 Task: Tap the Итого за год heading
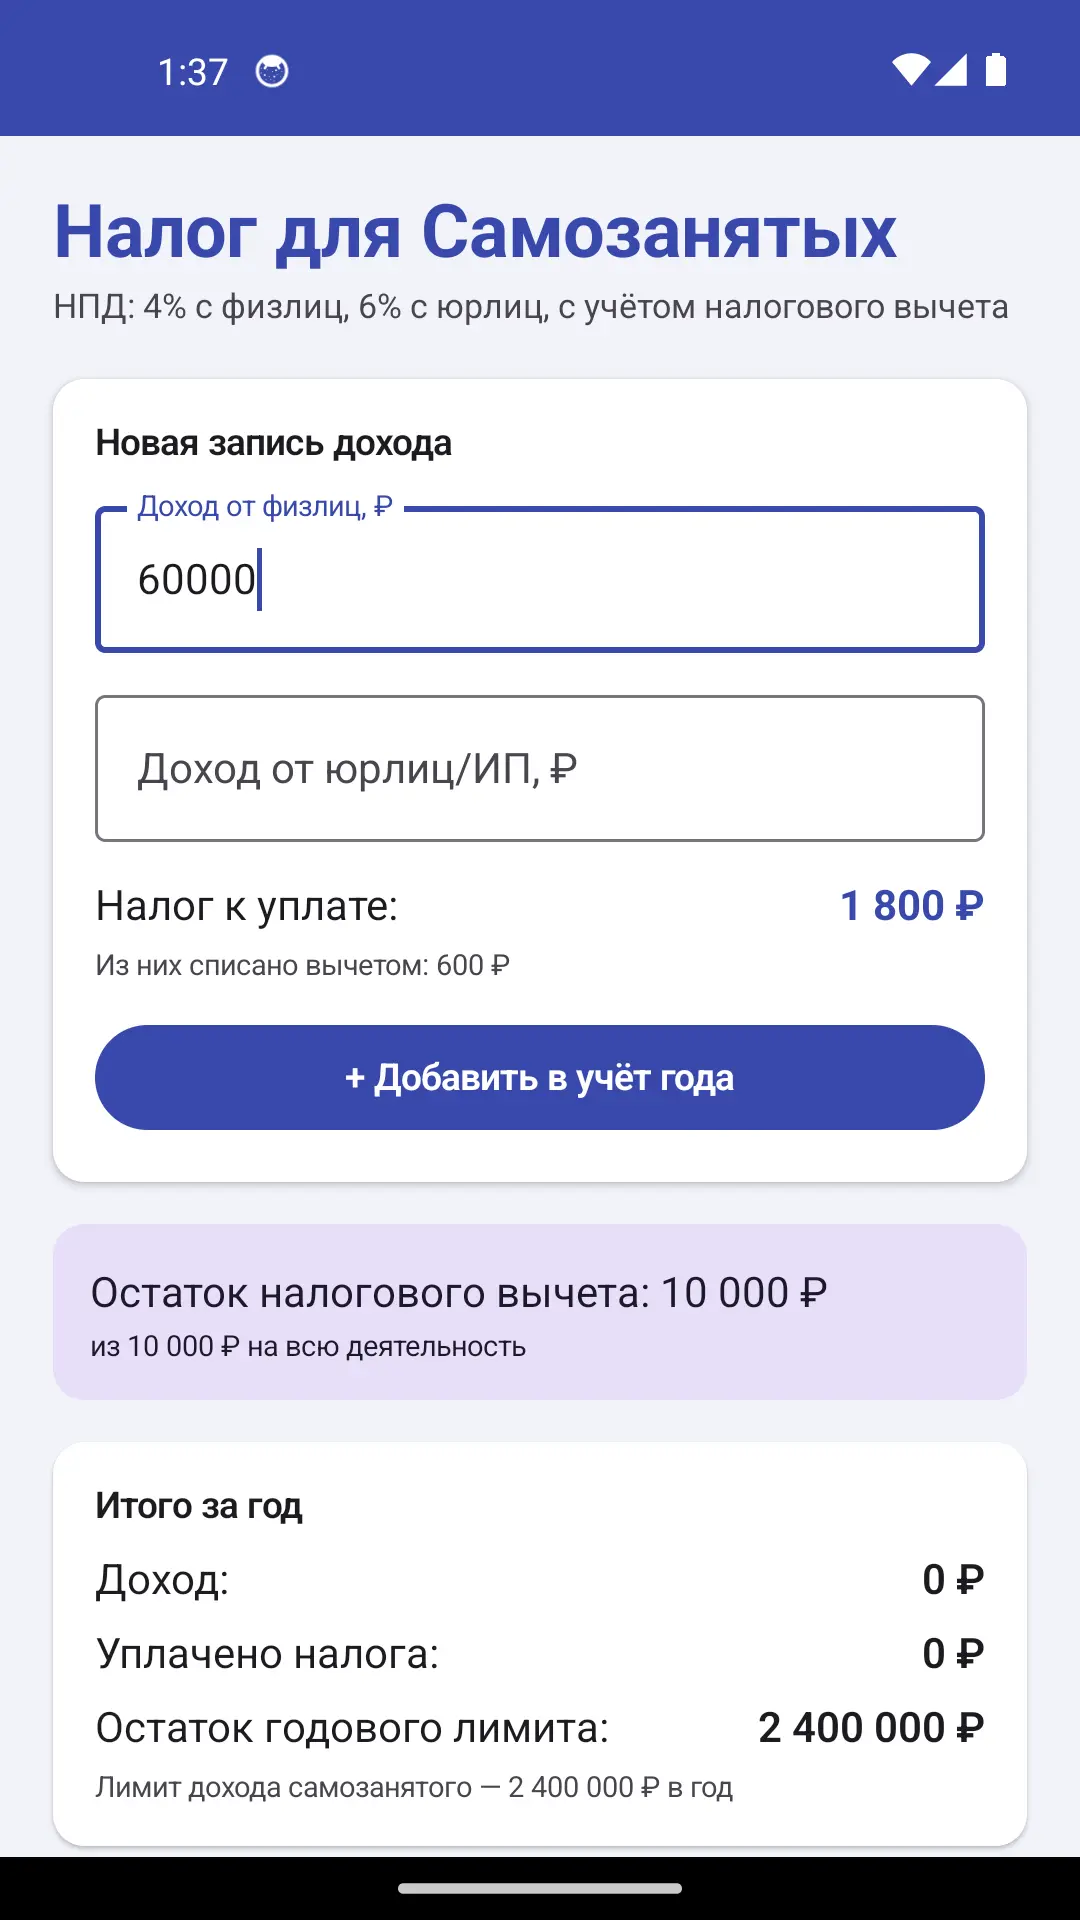point(199,1505)
